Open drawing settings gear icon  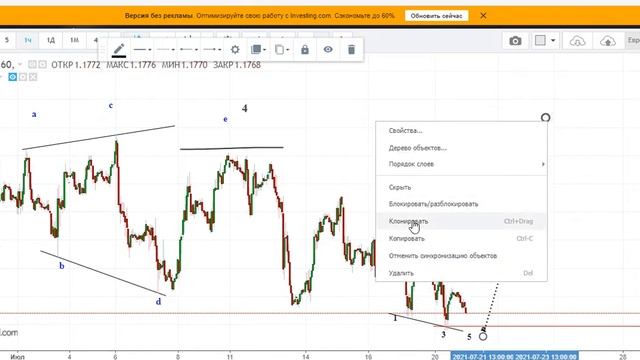click(x=235, y=50)
